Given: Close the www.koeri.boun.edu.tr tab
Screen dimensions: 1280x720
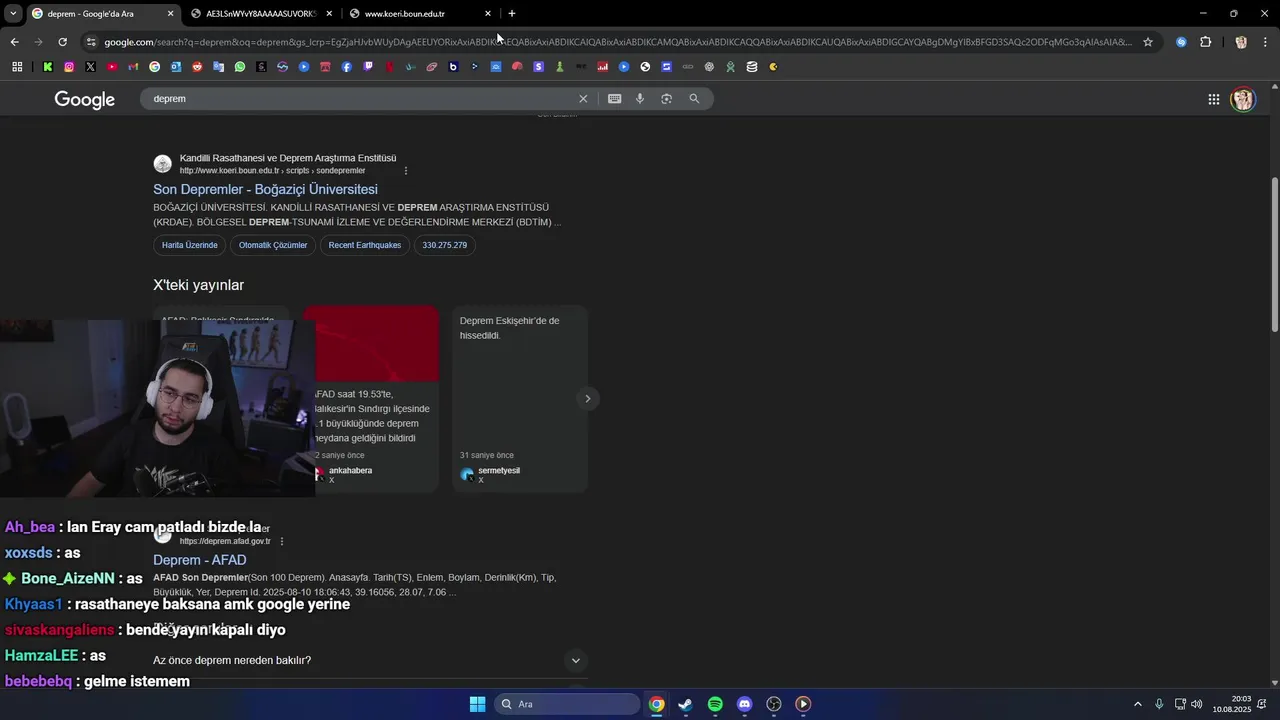Looking at the screenshot, I should 488,14.
